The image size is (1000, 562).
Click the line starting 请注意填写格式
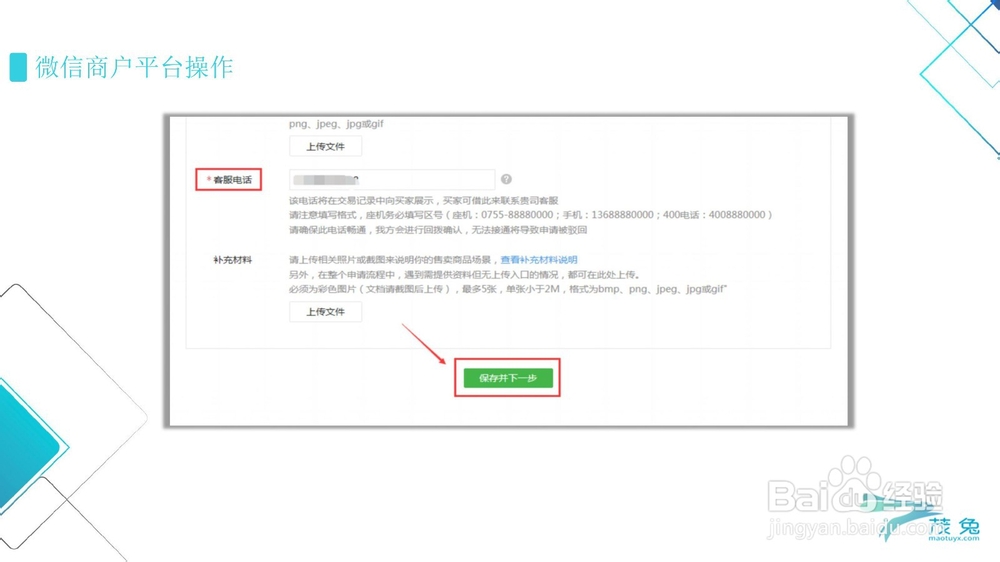tap(531, 215)
